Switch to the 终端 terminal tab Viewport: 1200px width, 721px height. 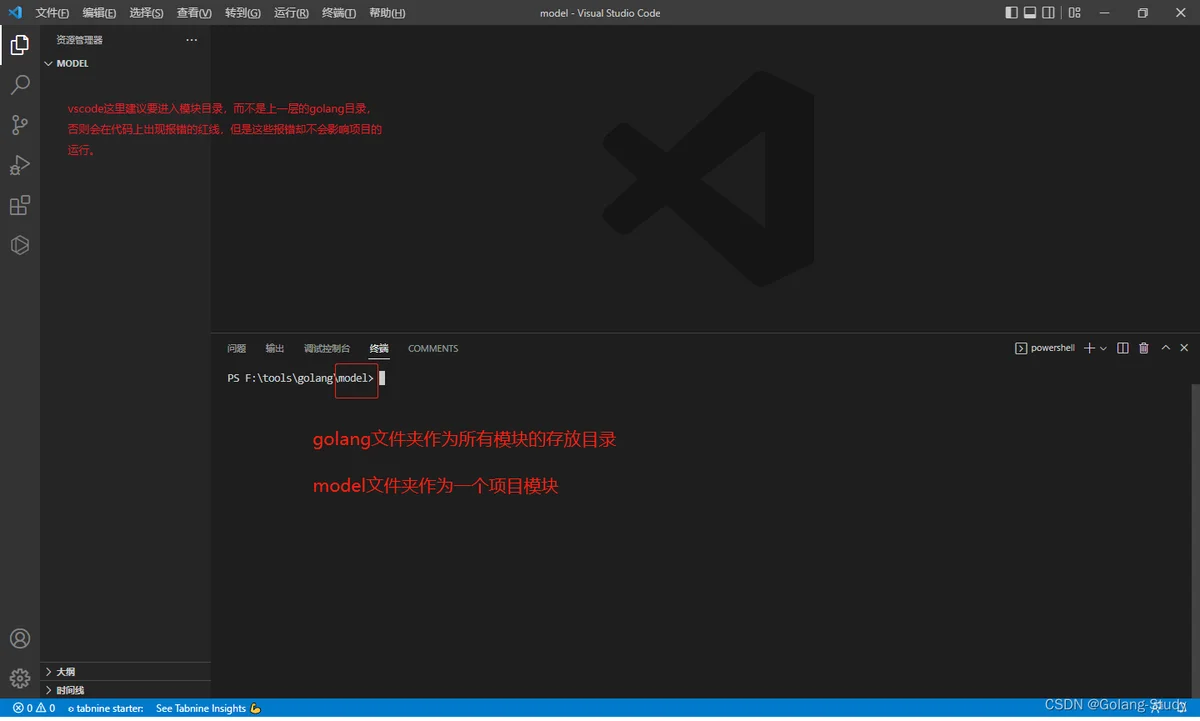[379, 348]
